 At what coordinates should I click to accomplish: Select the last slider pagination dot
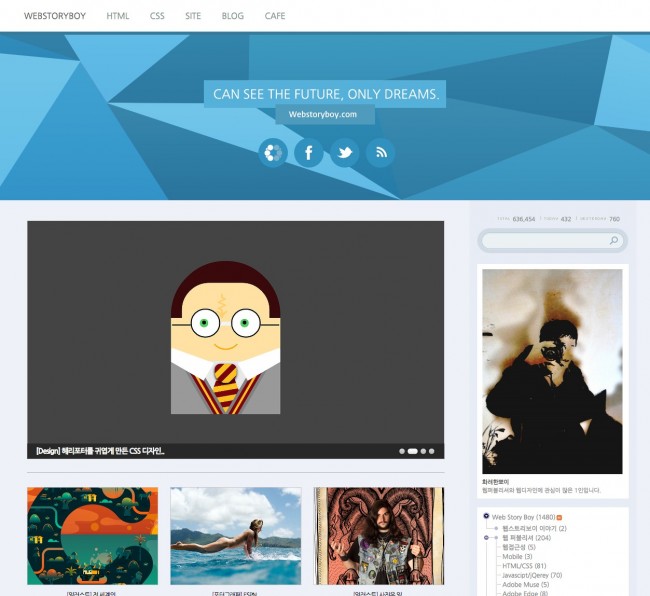[x=432, y=451]
